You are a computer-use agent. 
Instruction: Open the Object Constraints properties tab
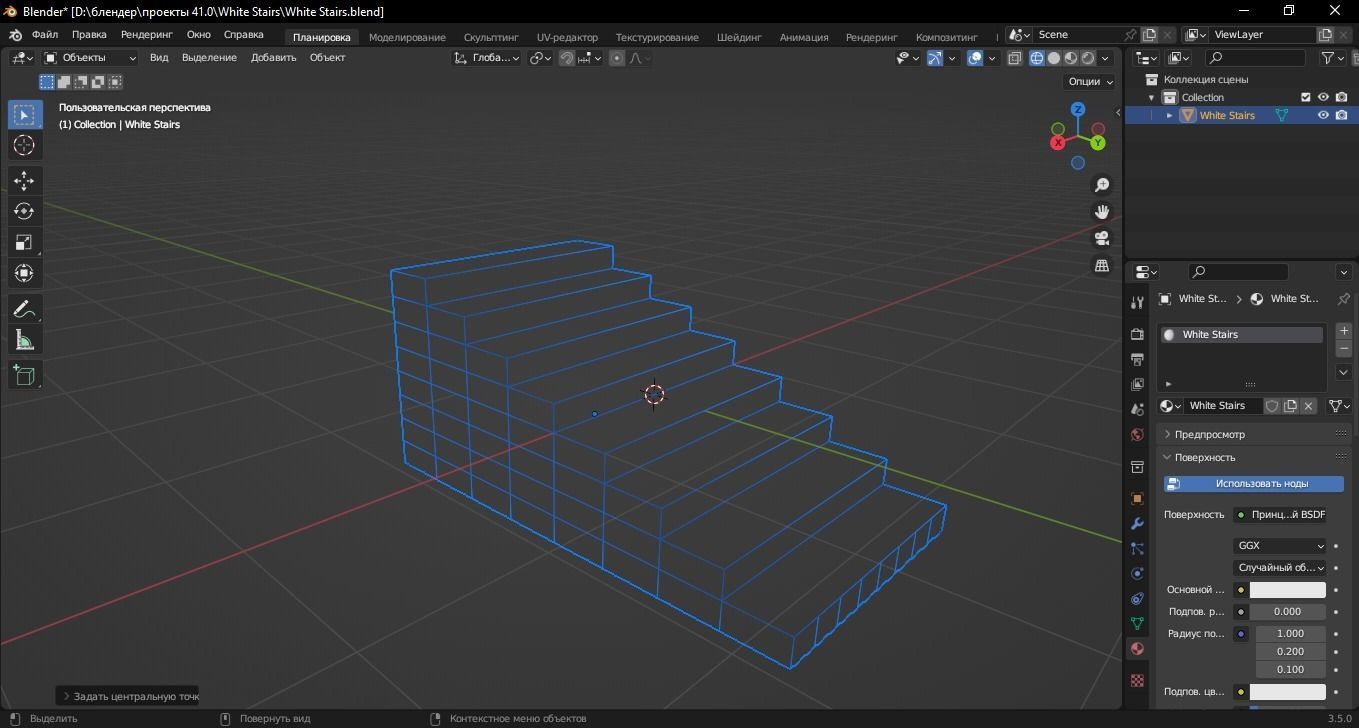(x=1137, y=598)
